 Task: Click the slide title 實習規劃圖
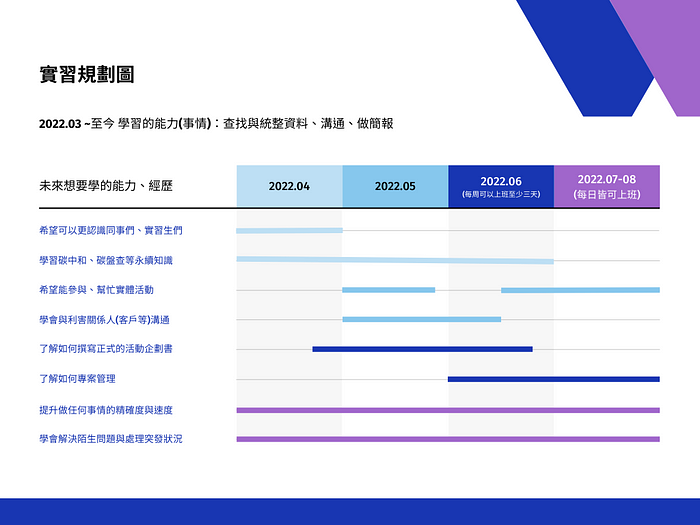tap(87, 75)
